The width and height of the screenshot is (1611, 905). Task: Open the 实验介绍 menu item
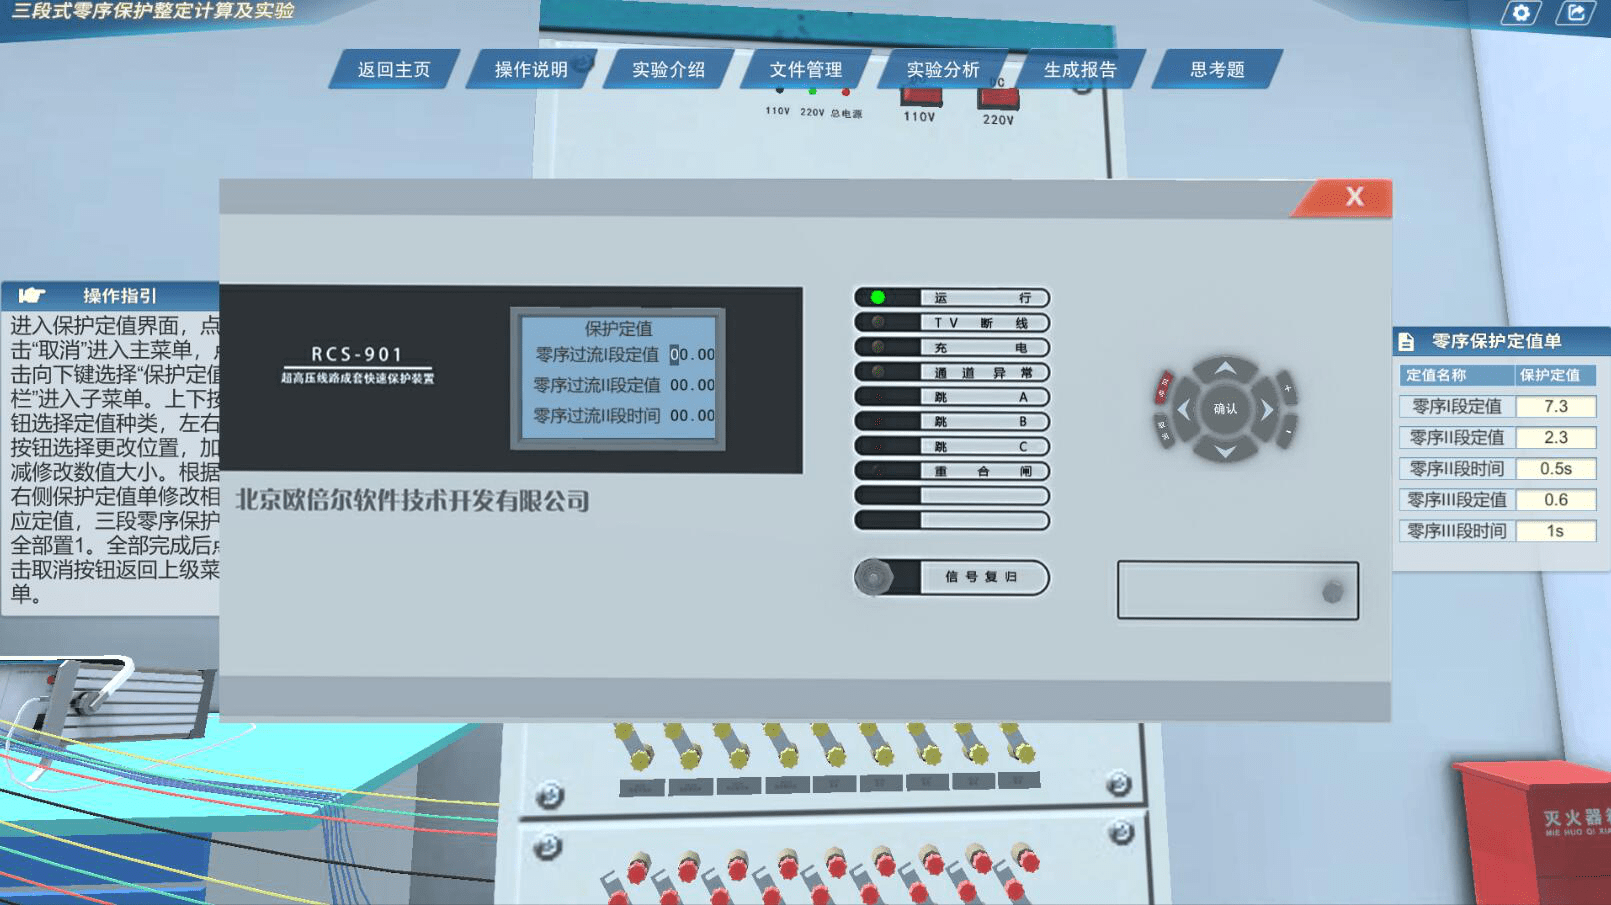point(668,69)
